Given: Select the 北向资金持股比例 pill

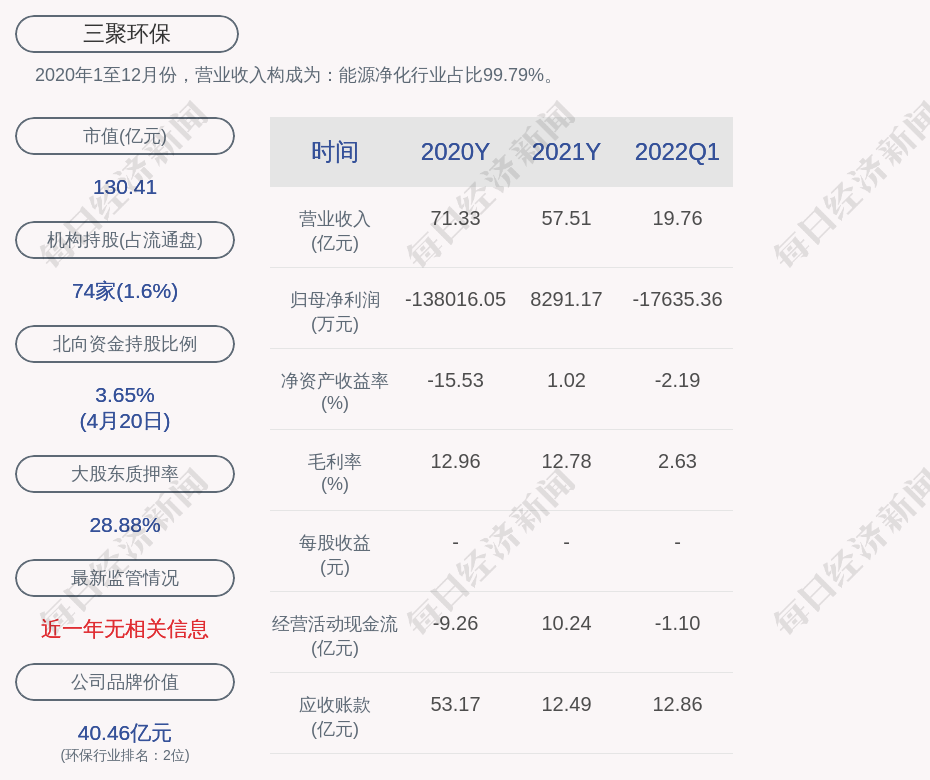Looking at the screenshot, I should click(125, 343).
